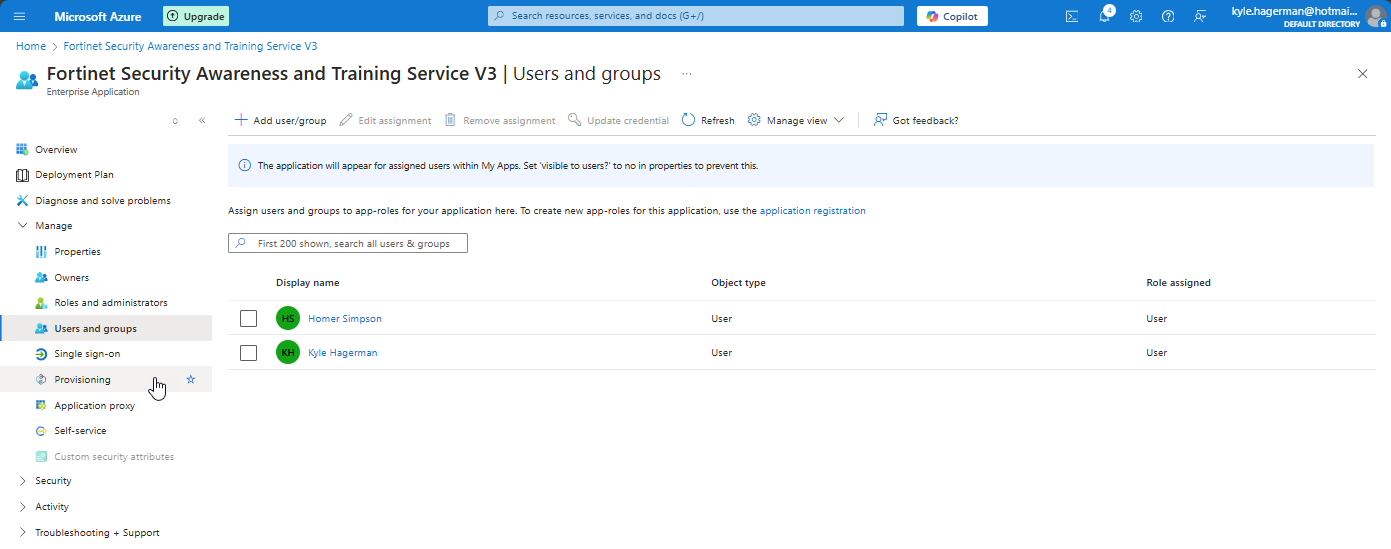This screenshot has width=1391, height=549.
Task: Open the portal settings gear
Action: pos(1136,16)
